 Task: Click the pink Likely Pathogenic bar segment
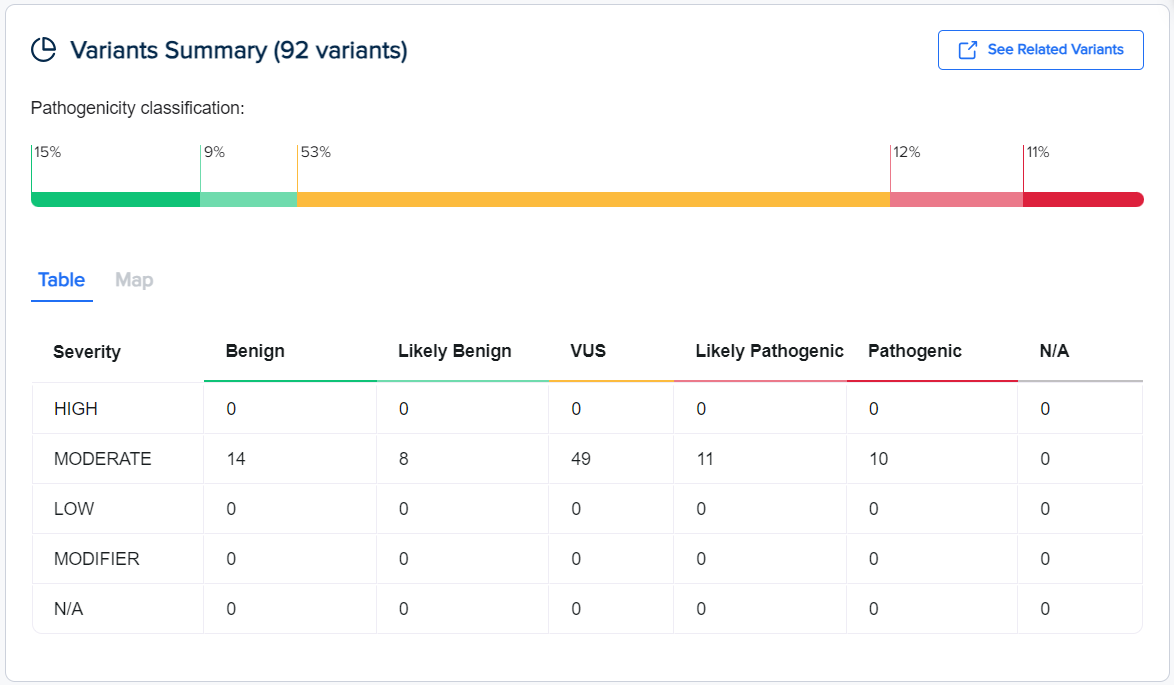pos(956,199)
